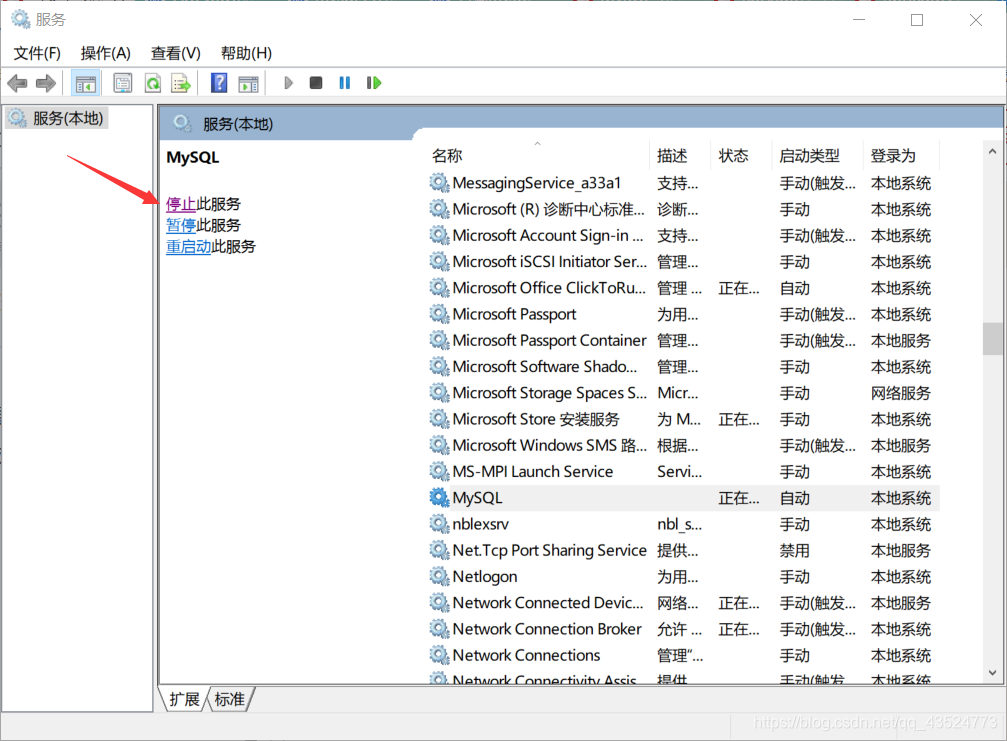Click the Pause Service toolbar icon
The height and width of the screenshot is (741, 1007).
[x=345, y=83]
